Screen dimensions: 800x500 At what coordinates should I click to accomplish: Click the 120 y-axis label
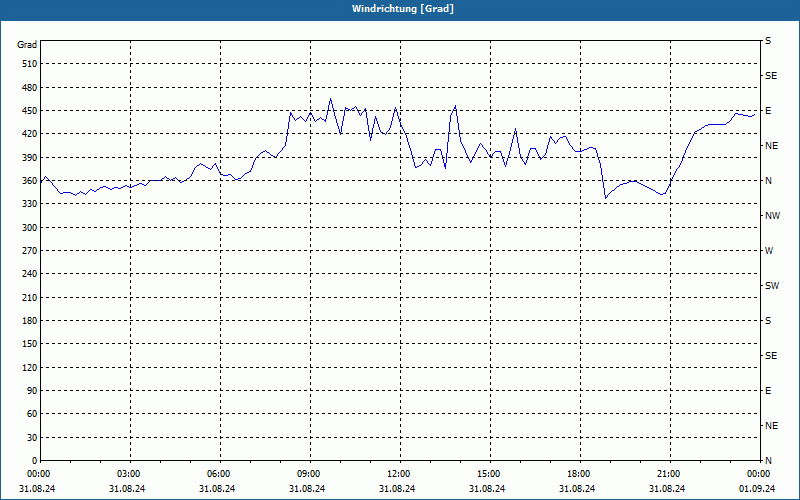[30, 367]
